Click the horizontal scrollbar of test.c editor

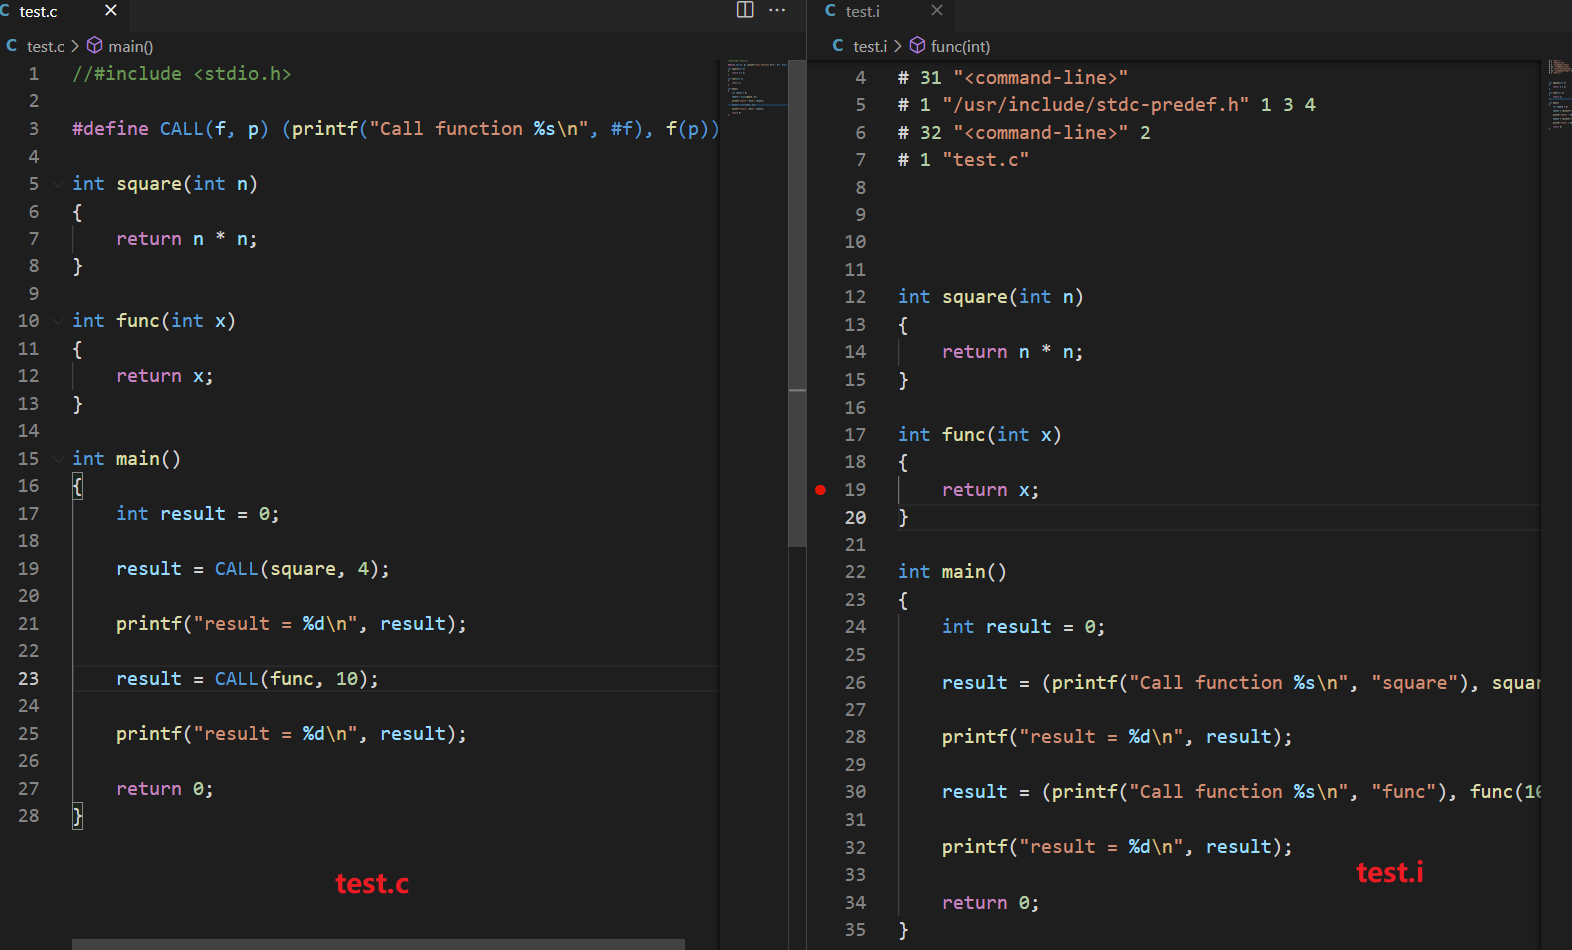[378, 944]
